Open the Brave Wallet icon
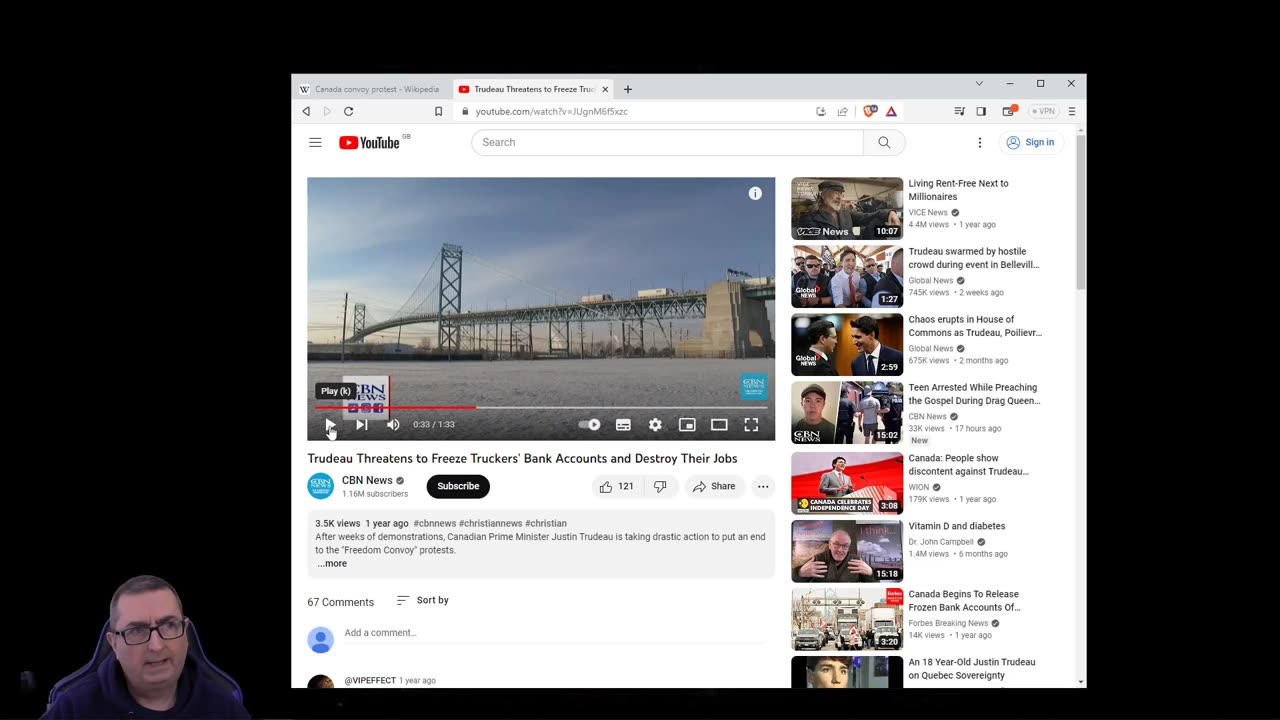1280x720 pixels. 1009,111
